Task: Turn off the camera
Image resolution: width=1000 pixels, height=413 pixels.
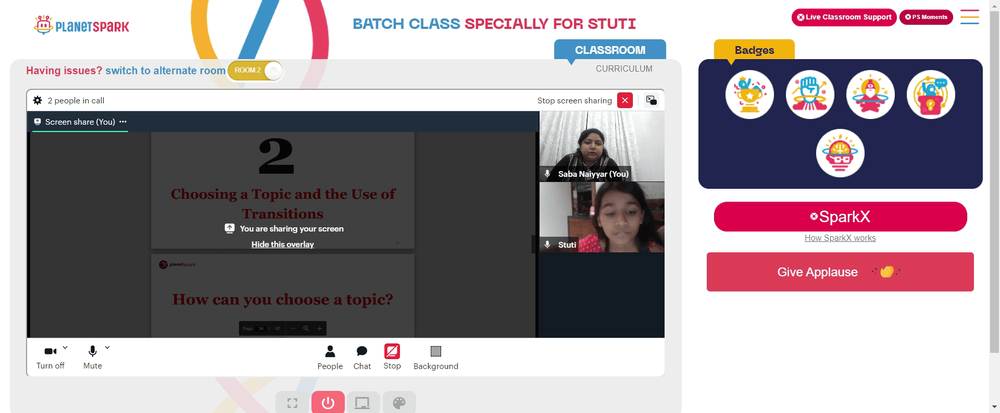Action: tap(50, 357)
